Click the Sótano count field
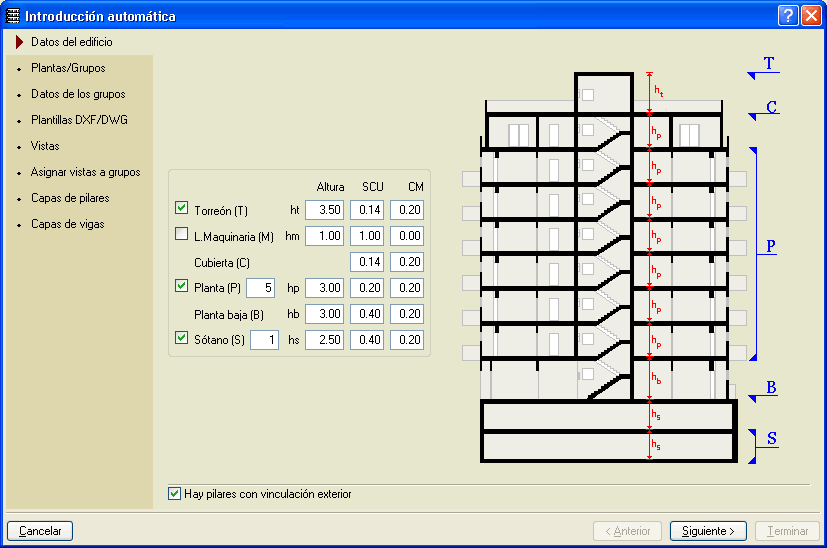 (264, 340)
